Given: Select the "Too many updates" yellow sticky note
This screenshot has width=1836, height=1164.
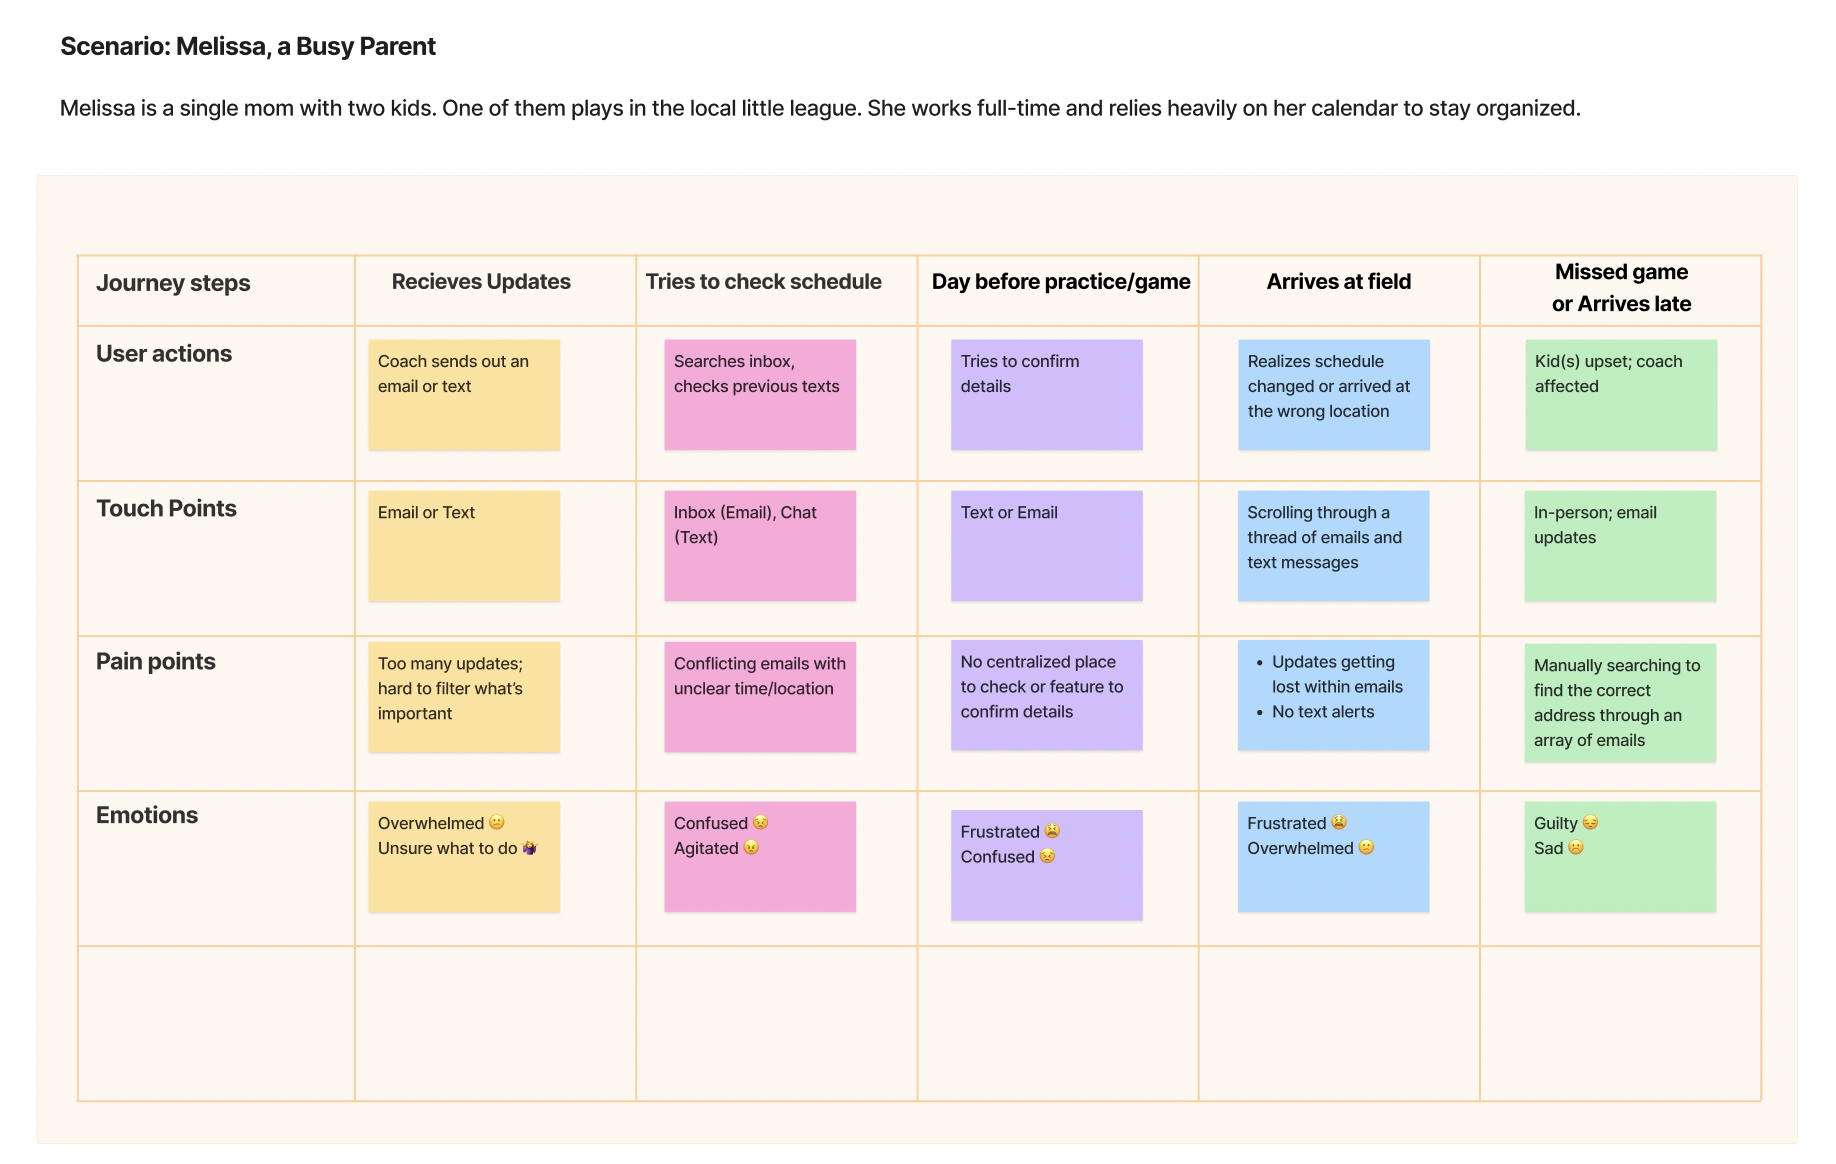Looking at the screenshot, I should pyautogui.click(x=463, y=697).
